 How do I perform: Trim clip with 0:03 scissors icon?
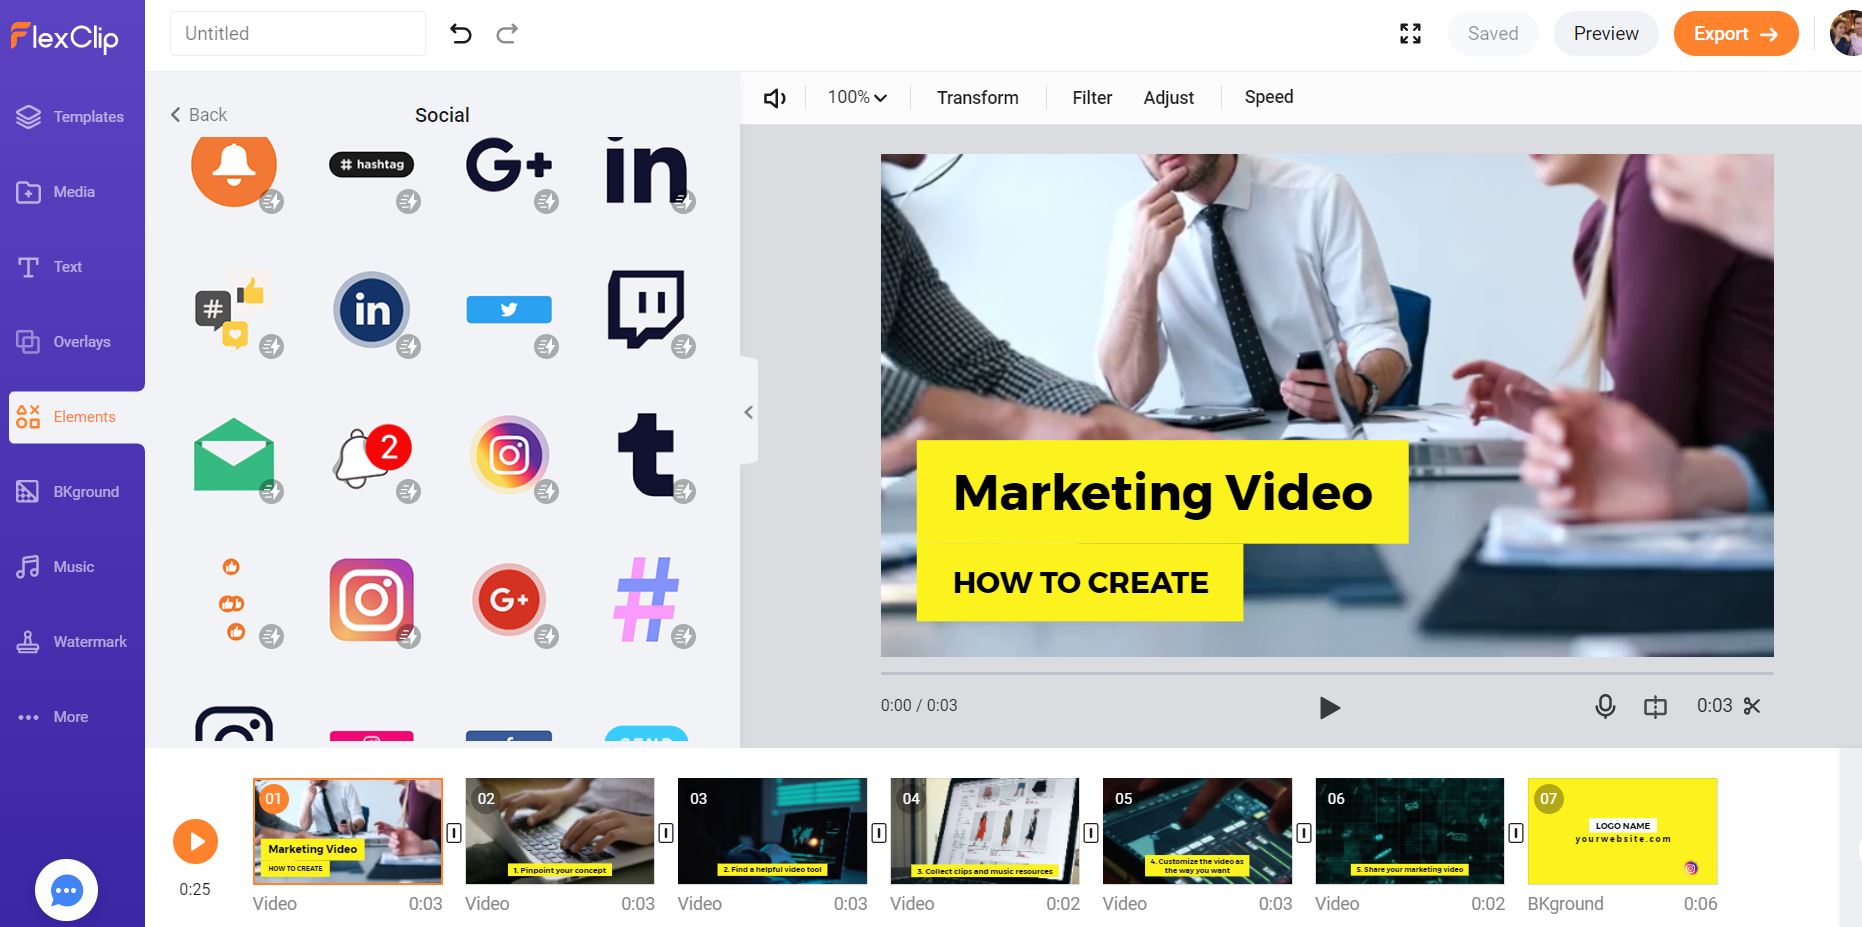tap(1752, 706)
